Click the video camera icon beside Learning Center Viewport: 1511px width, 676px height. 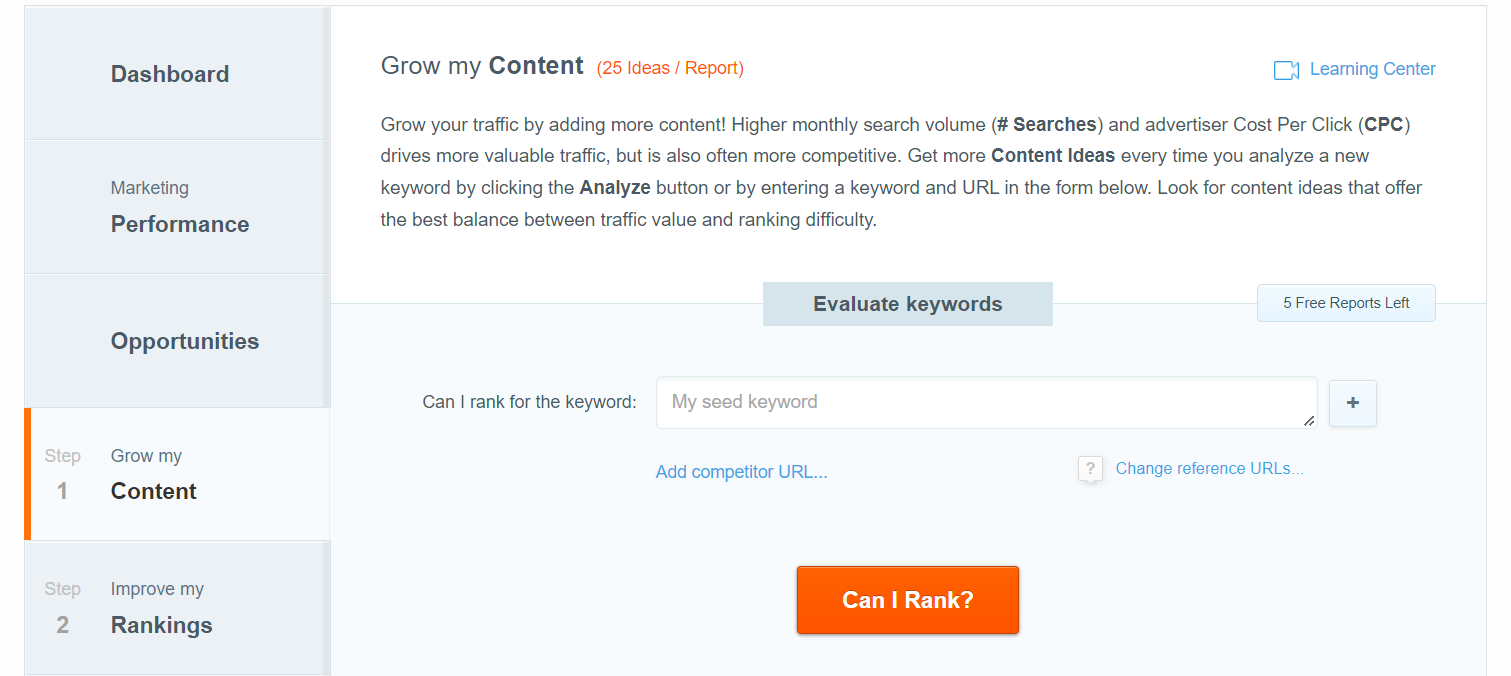(1286, 70)
